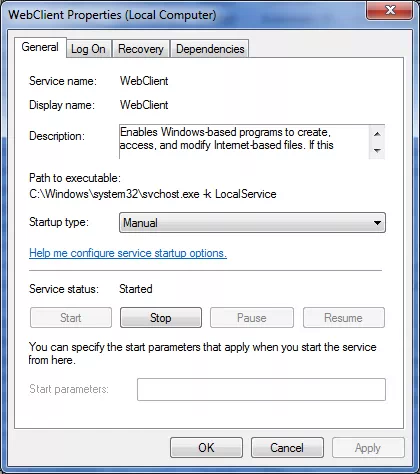
Task: Expand the Startup type dropdown
Action: (252, 222)
